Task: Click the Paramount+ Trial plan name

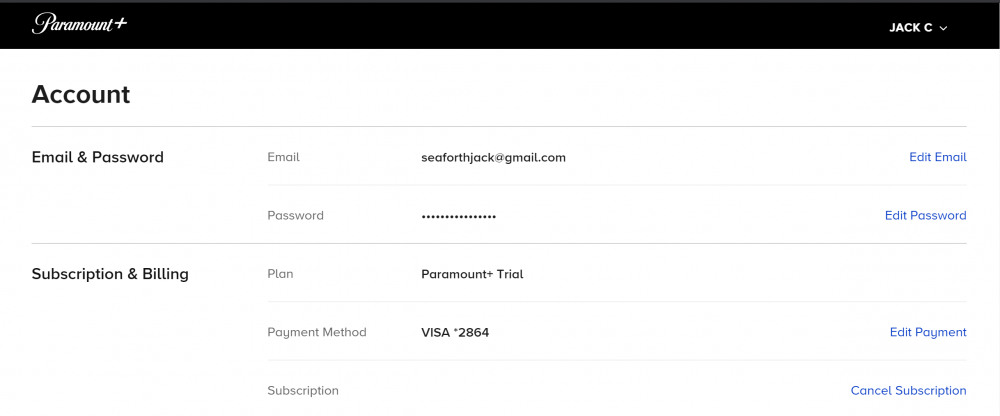Action: pos(472,274)
